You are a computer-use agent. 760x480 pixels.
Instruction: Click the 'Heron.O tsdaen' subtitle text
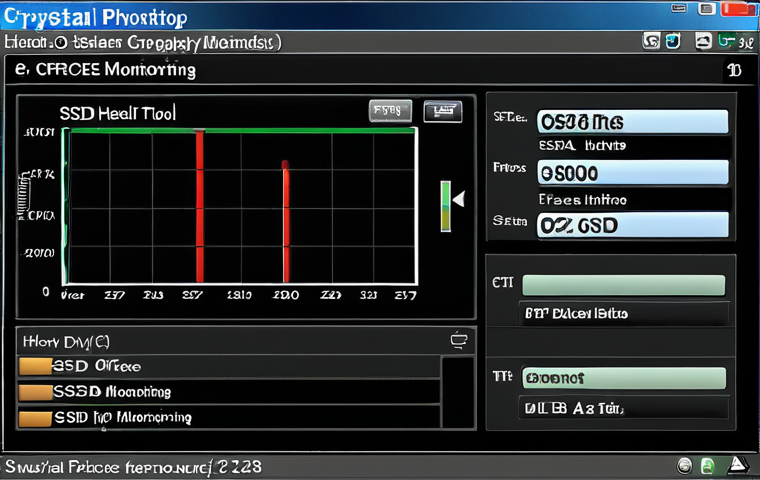pyautogui.click(x=63, y=43)
